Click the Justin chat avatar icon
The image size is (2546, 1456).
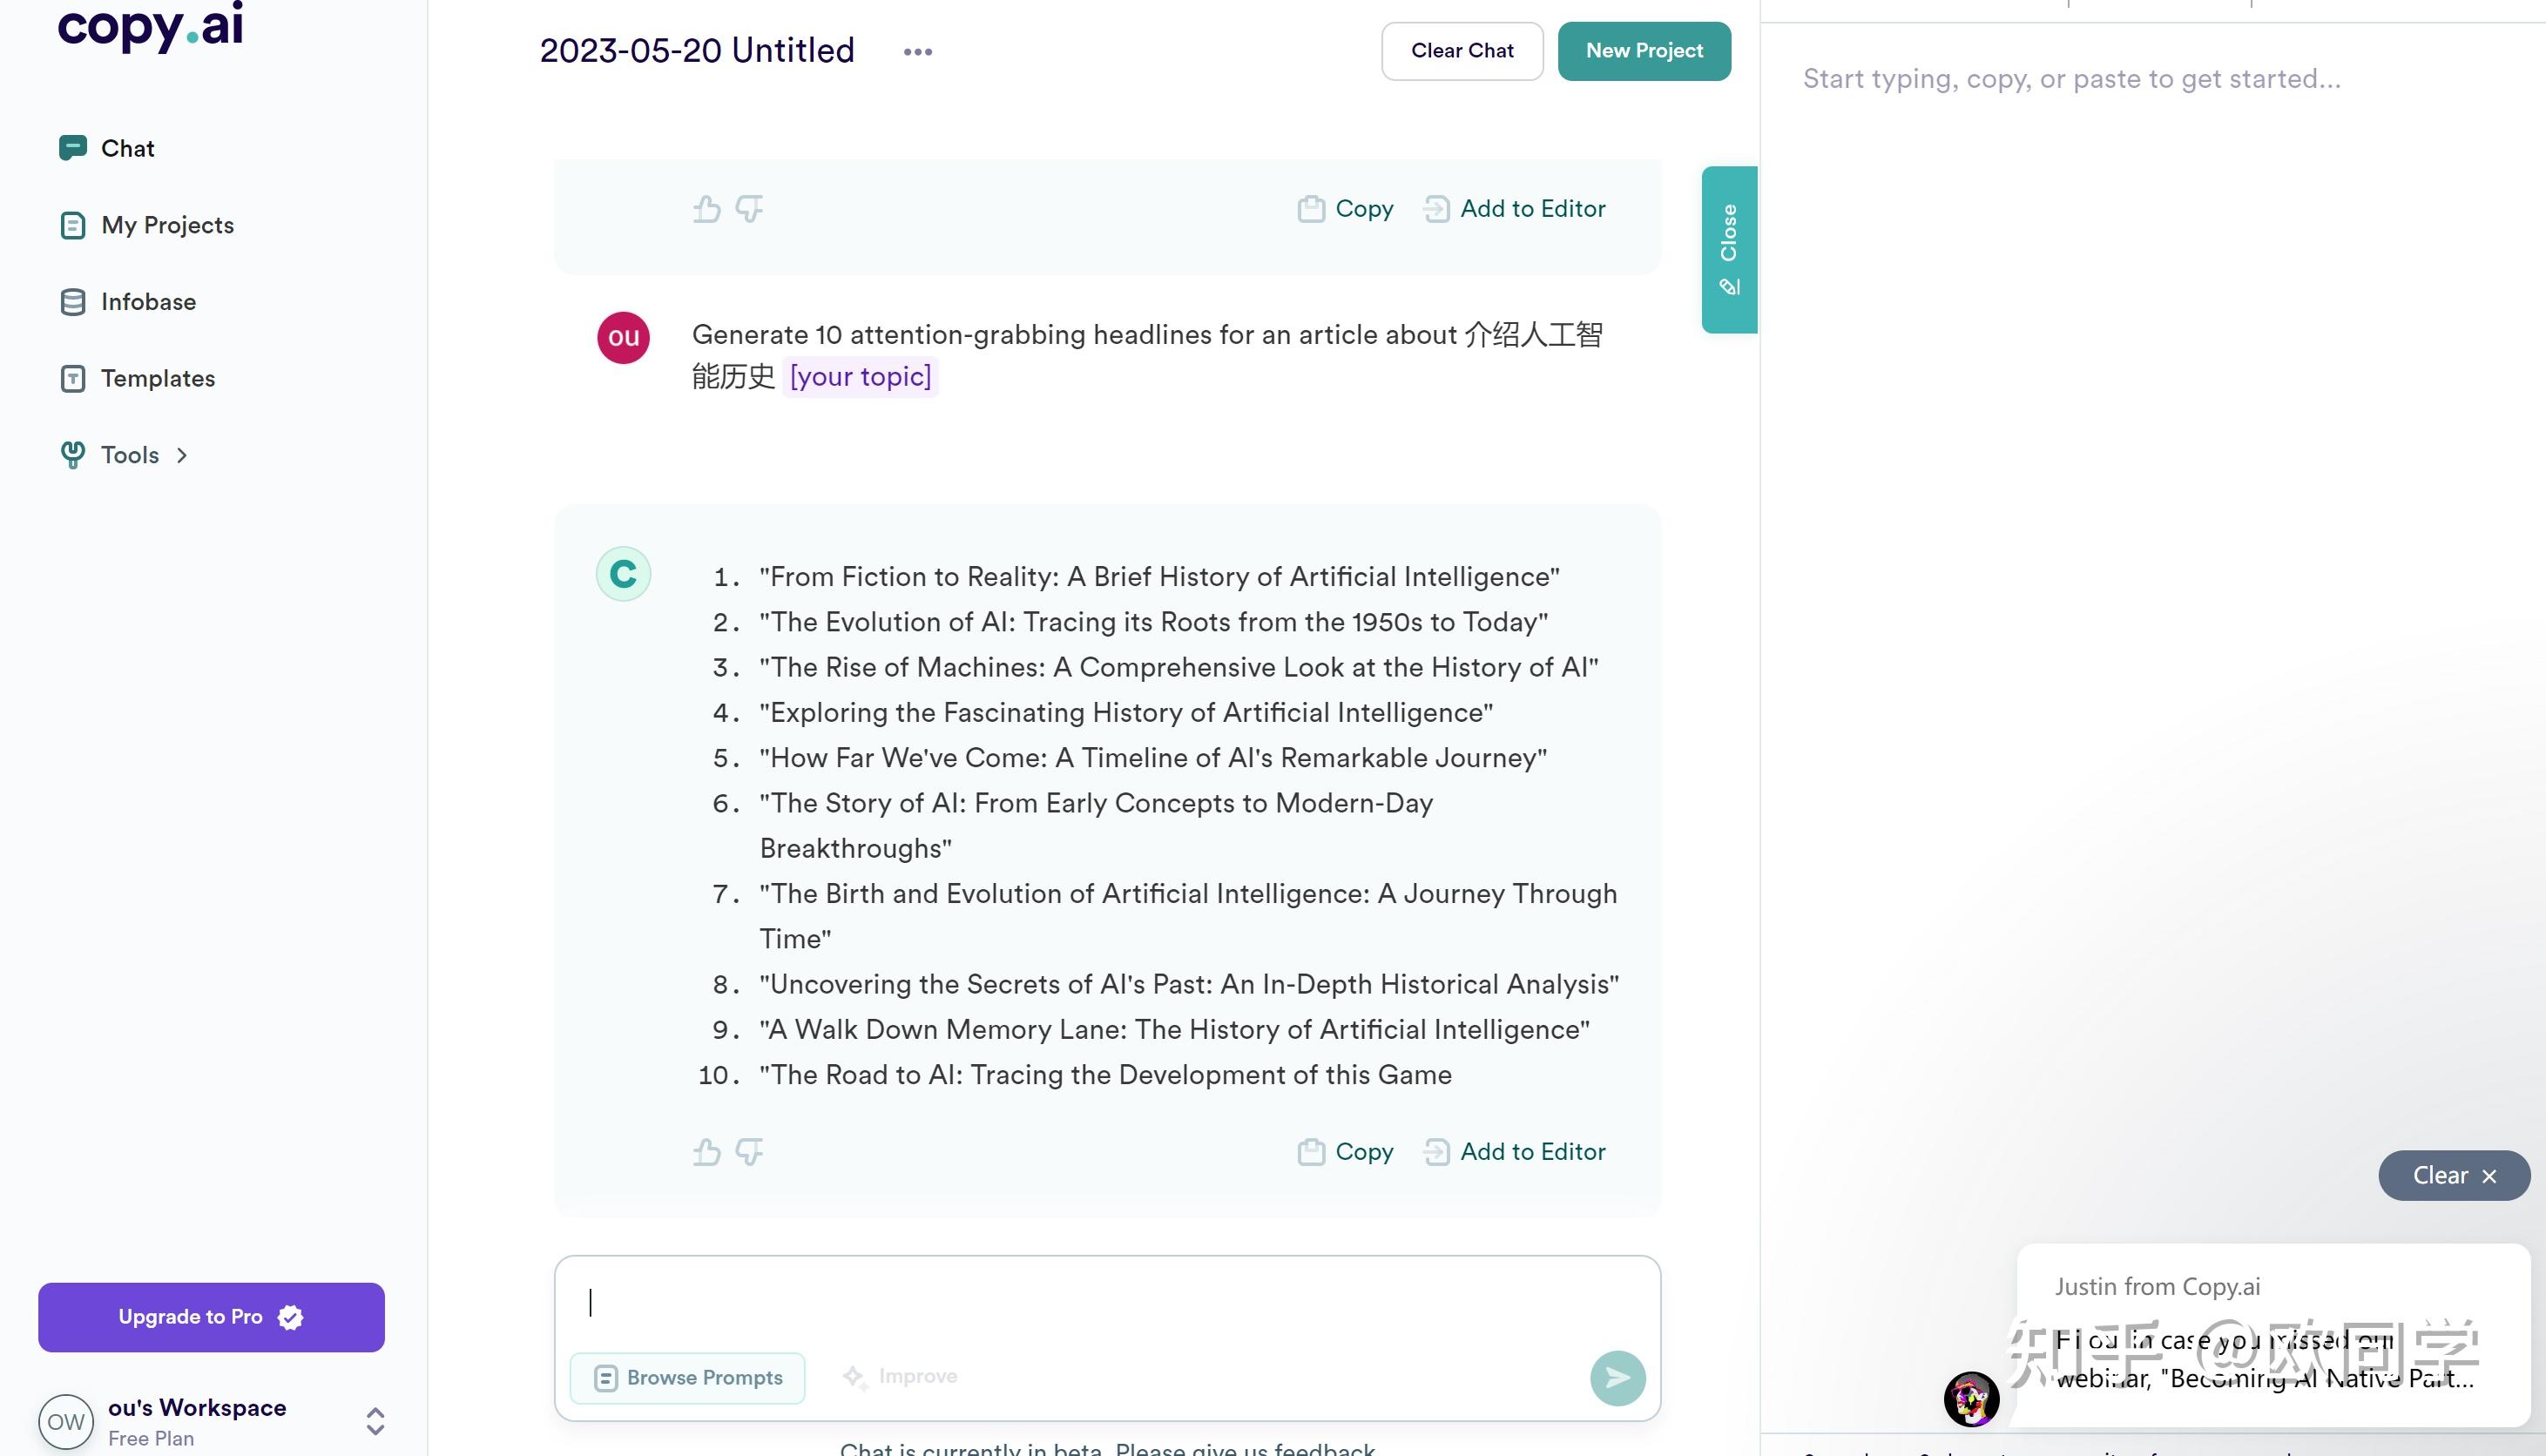tap(1970, 1398)
